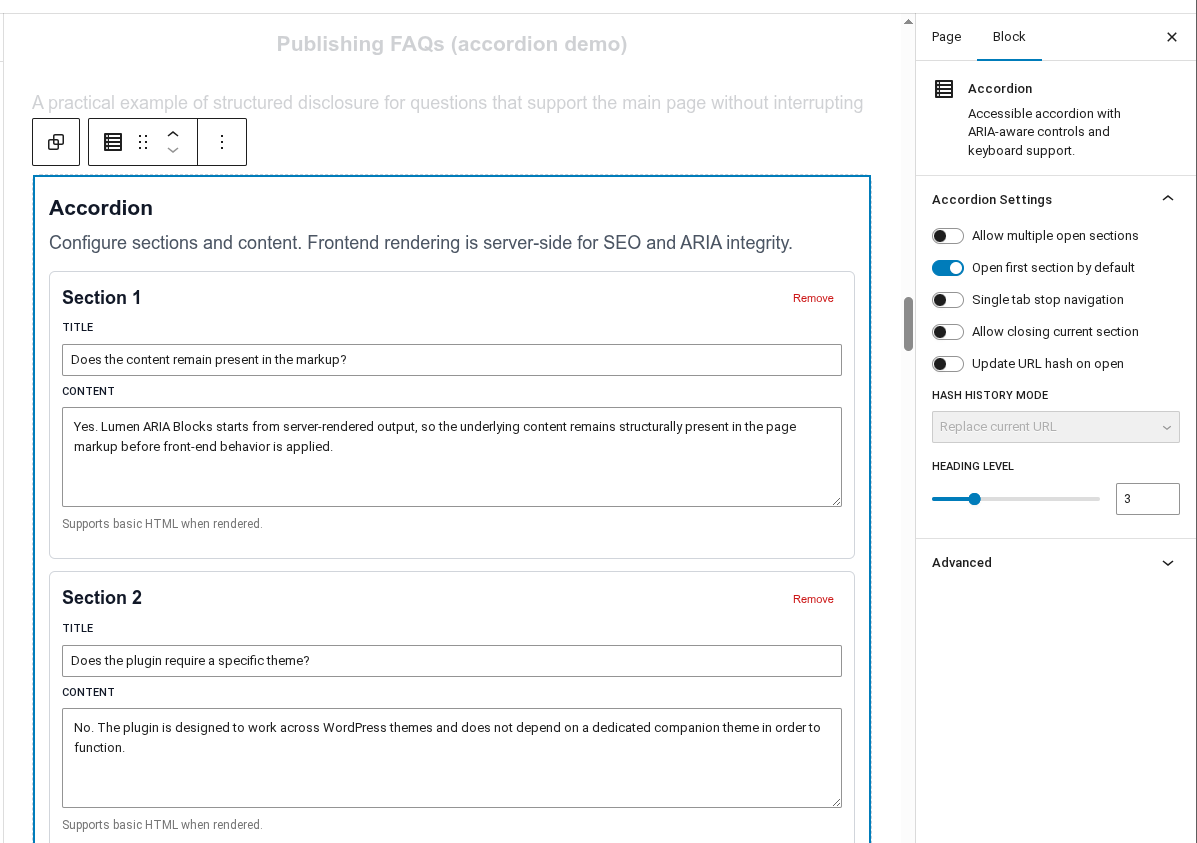Open the Hash History Mode dropdown
Viewport: 1197px width, 843px height.
tap(1055, 427)
